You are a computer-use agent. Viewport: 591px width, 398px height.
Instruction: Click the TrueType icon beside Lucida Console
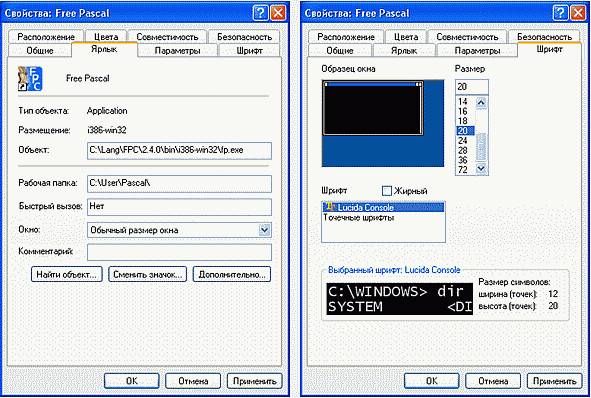click(x=330, y=207)
